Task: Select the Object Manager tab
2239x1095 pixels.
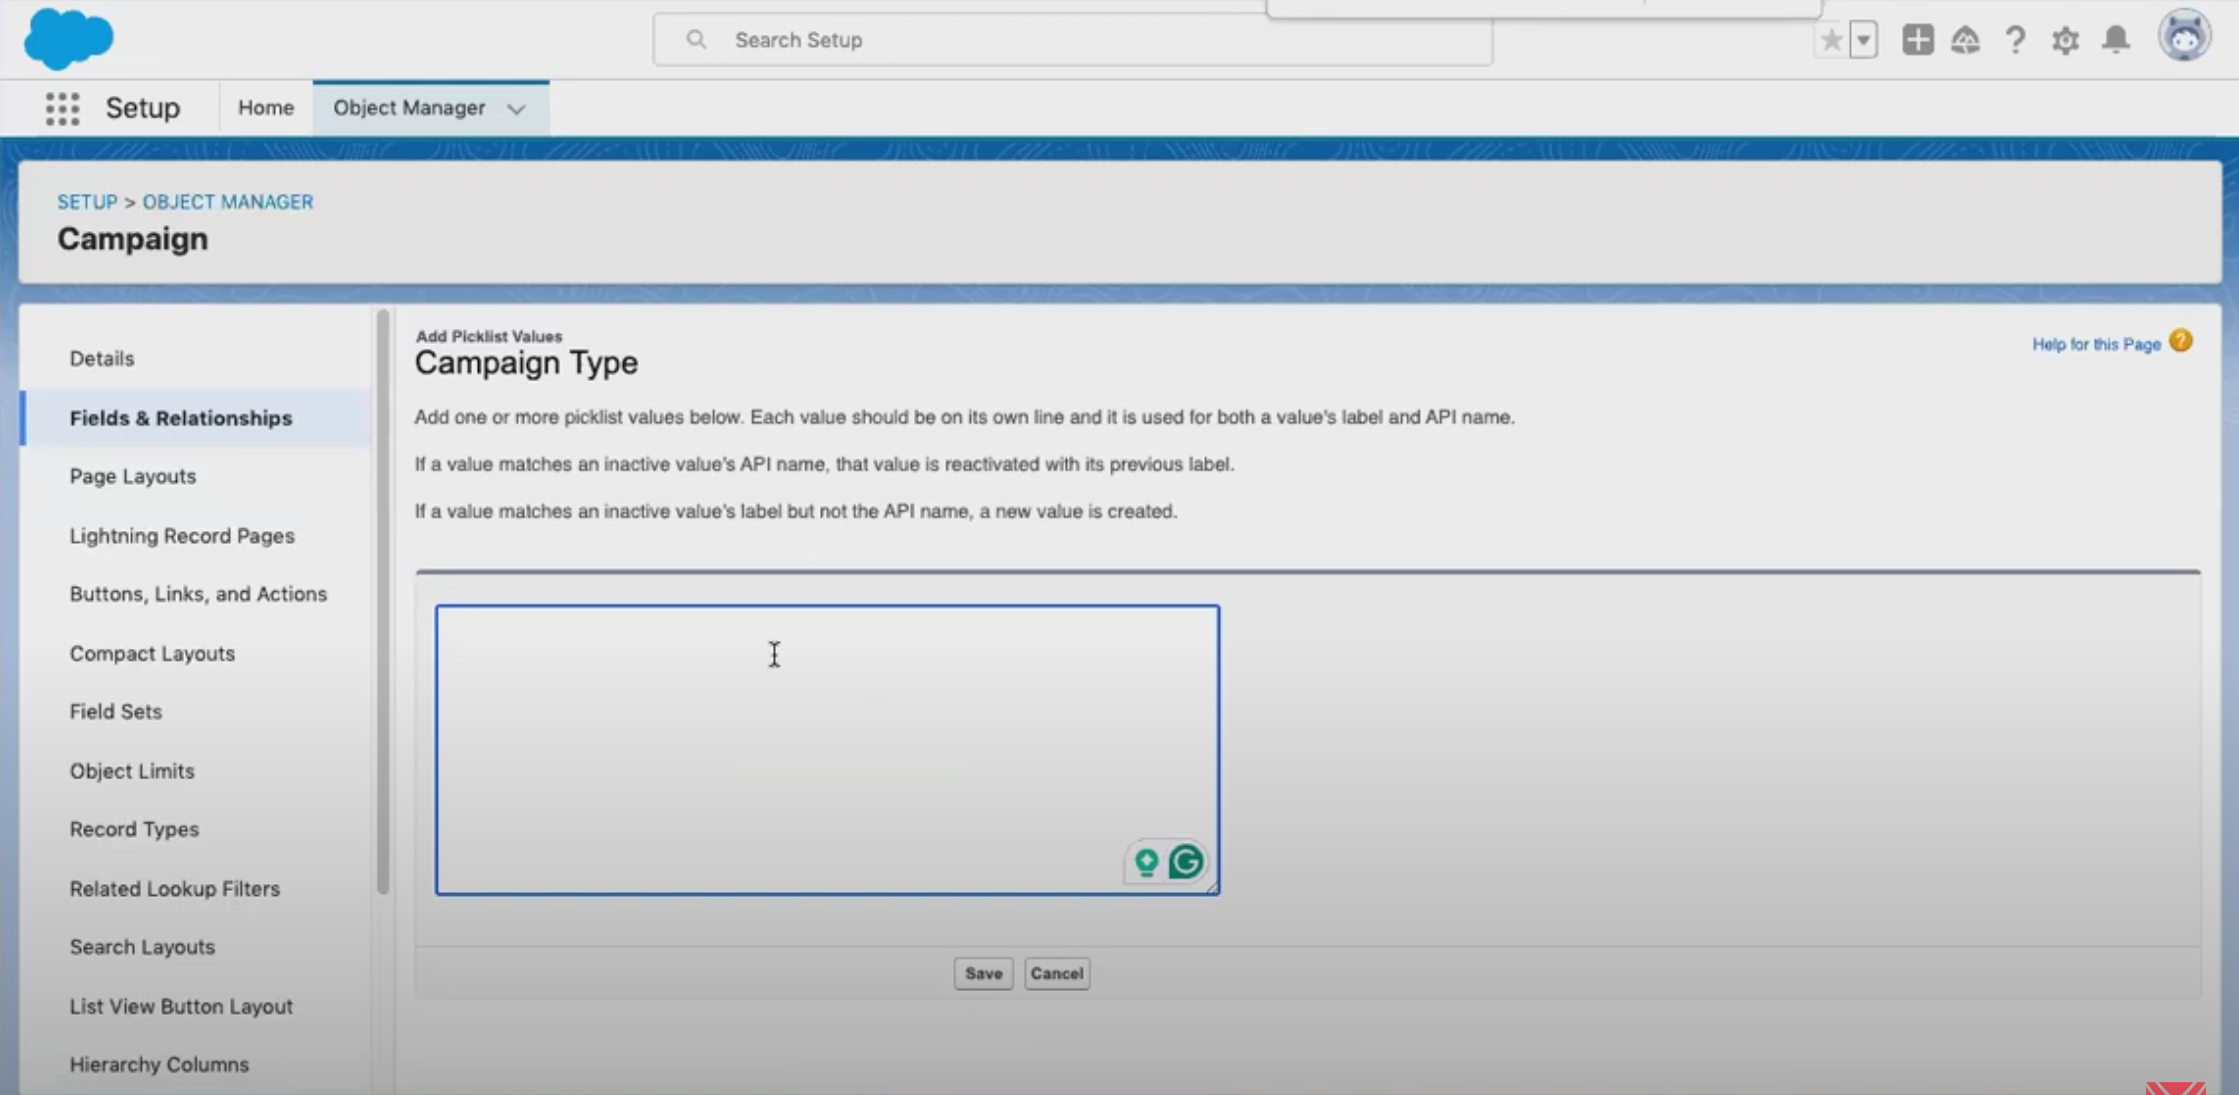Action: (409, 108)
